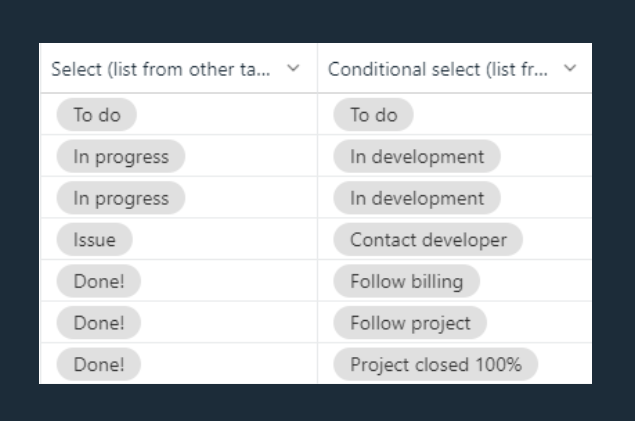Image resolution: width=635 pixels, height=421 pixels.
Task: Click the lower In development tag
Action: (417, 198)
